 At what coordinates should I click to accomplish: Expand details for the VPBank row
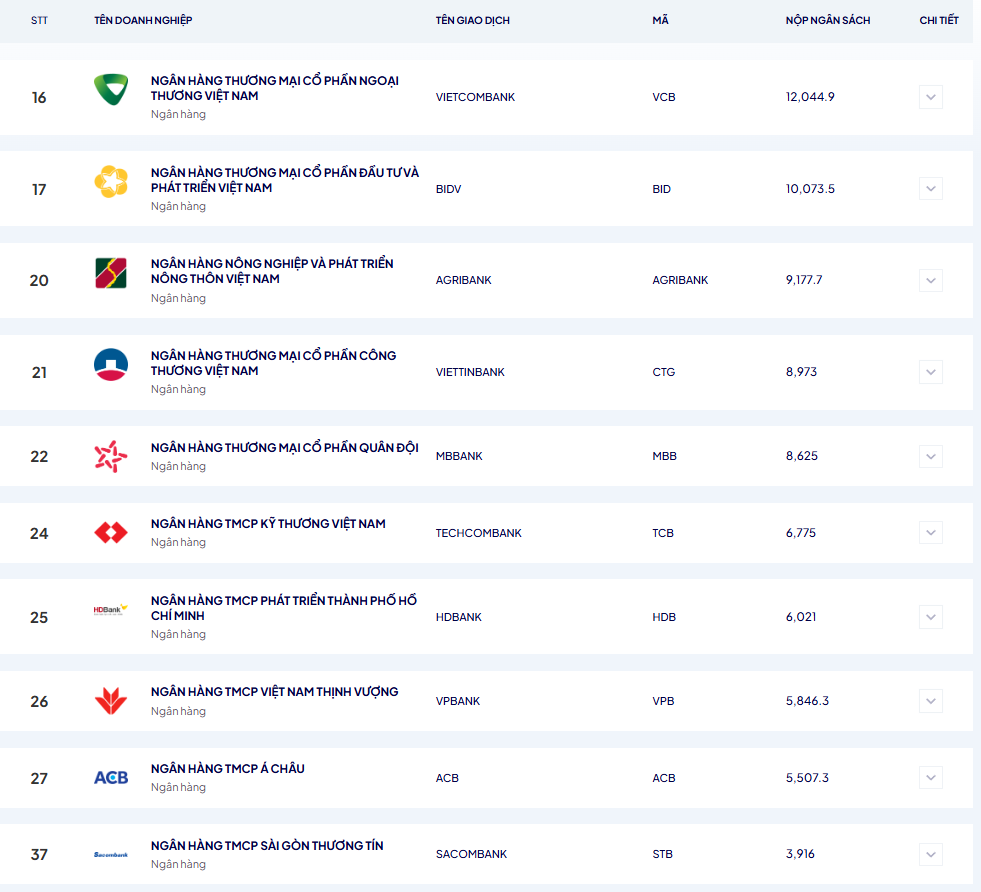930,701
